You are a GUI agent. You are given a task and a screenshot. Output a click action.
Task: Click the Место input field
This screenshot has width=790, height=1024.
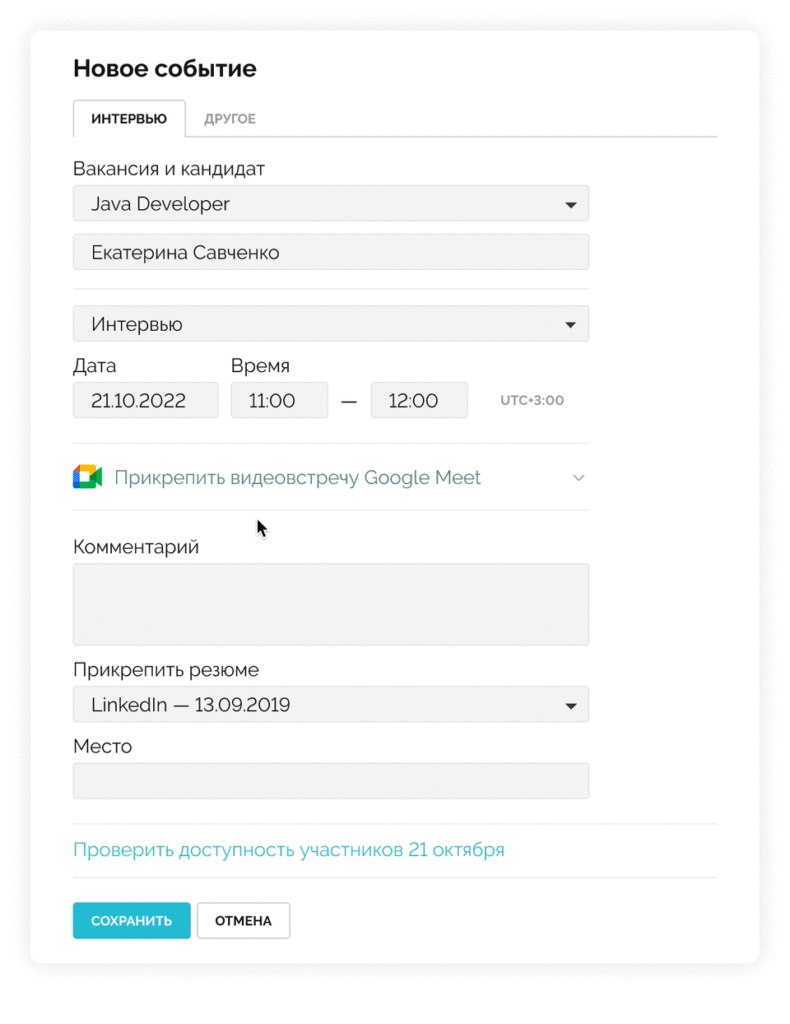330,781
